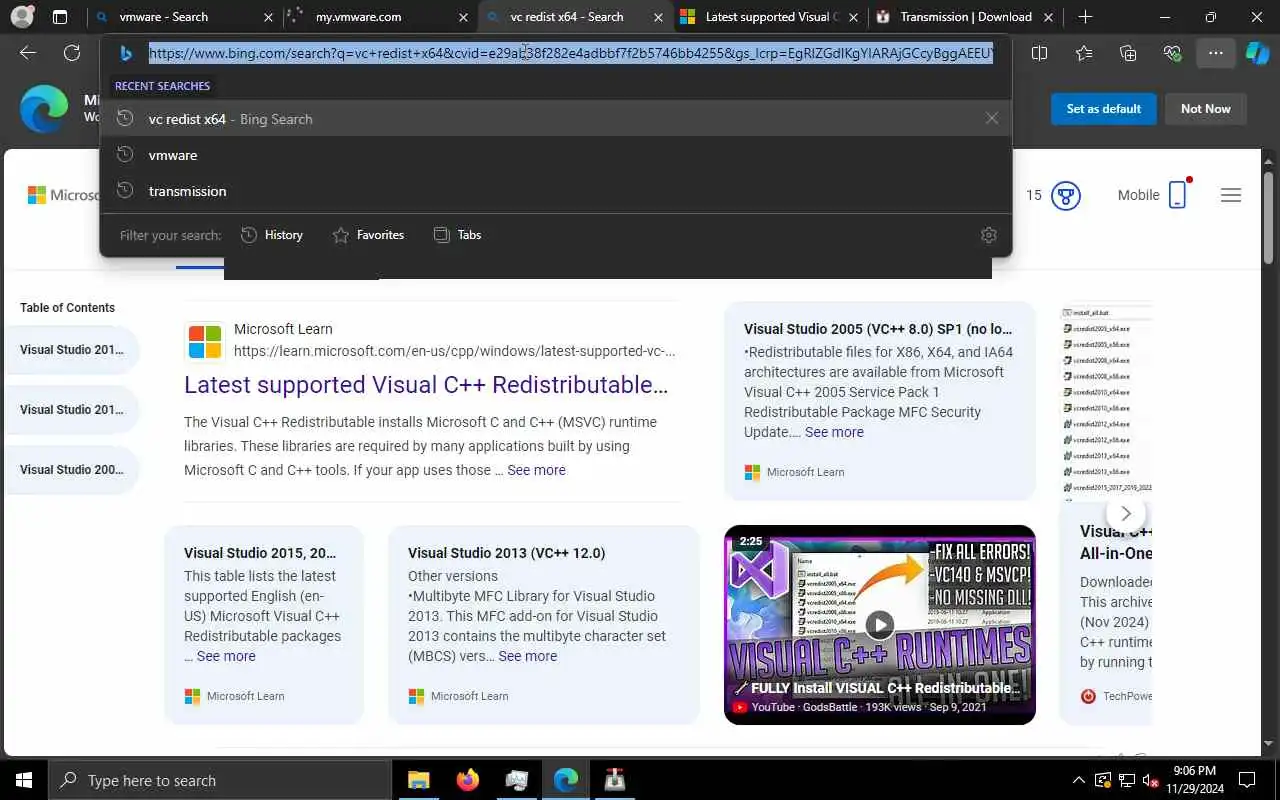Open the Bing hamburger menu
Viewport: 1280px width, 800px height.
pos(1231,195)
